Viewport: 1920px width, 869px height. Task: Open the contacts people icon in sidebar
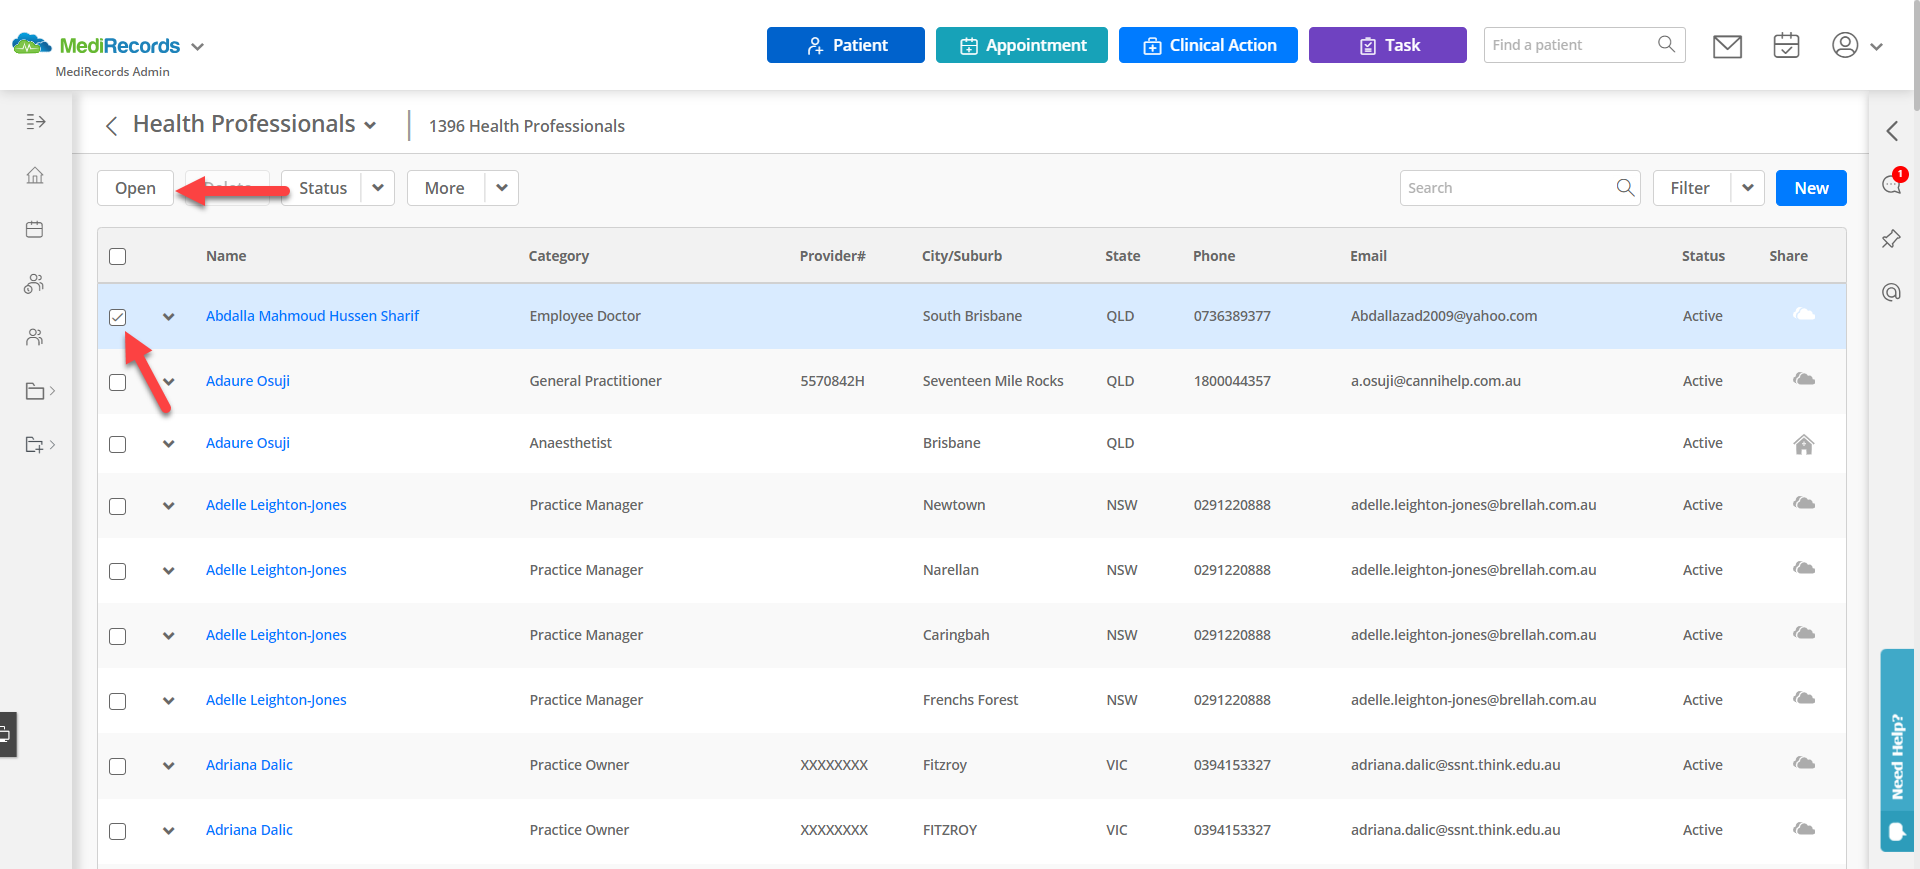click(35, 337)
